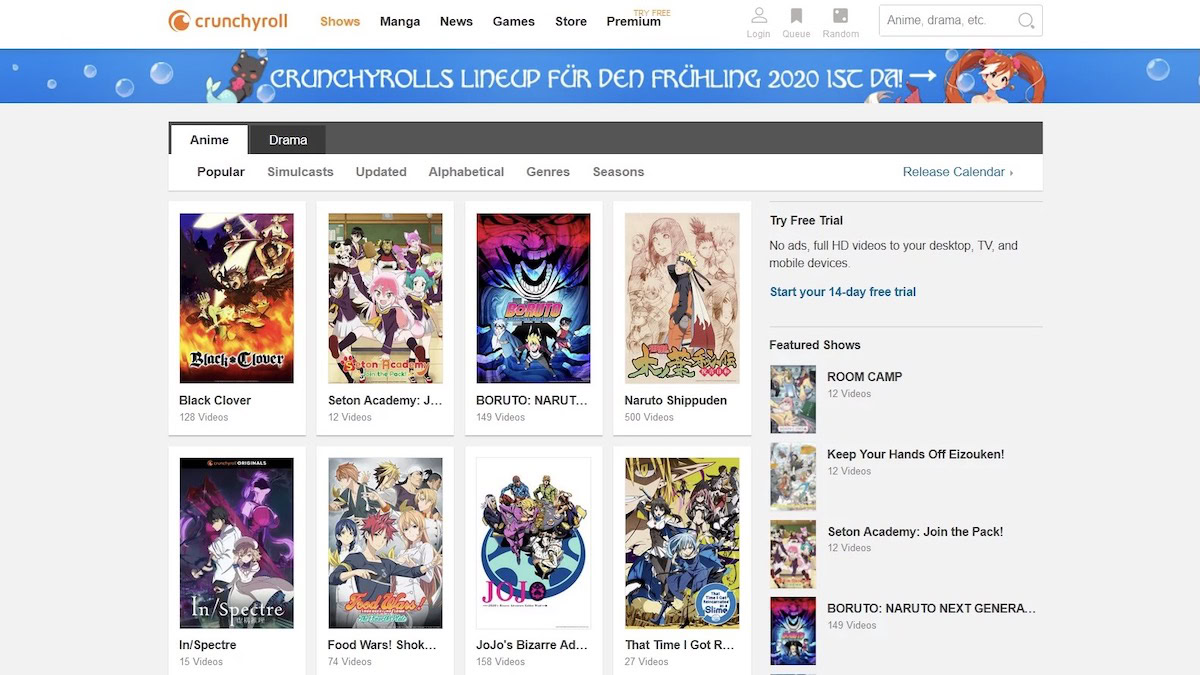Viewport: 1200px width, 675px height.
Task: Open the Genres browser
Action: pos(547,171)
